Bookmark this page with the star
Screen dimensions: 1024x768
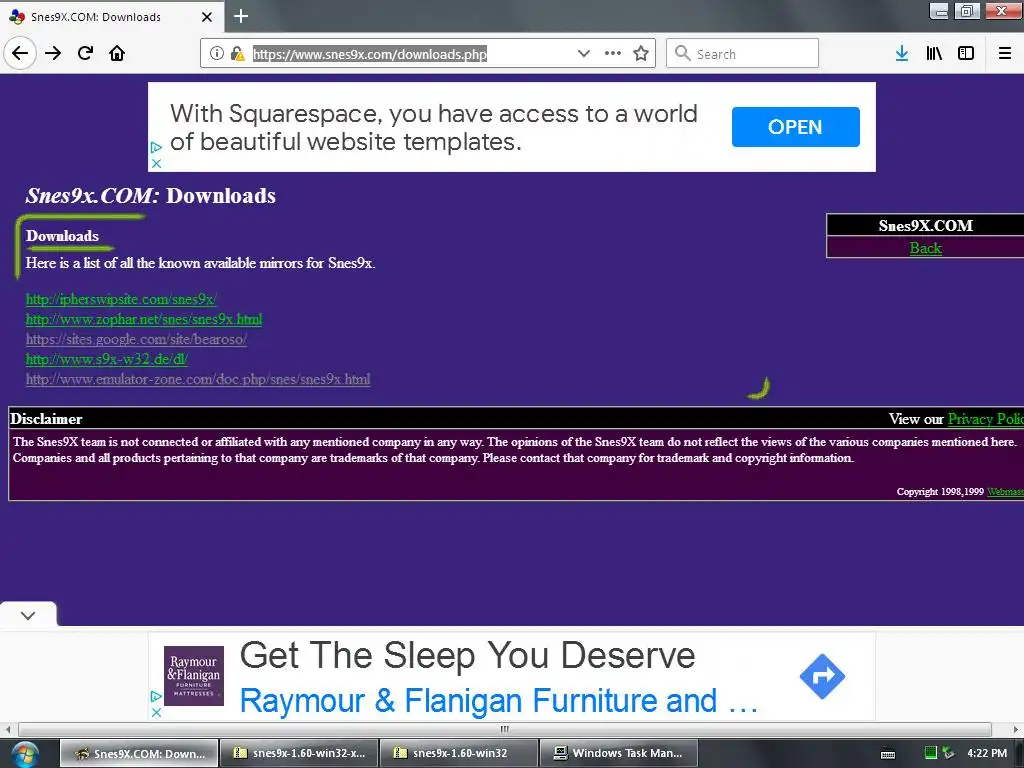(x=641, y=53)
